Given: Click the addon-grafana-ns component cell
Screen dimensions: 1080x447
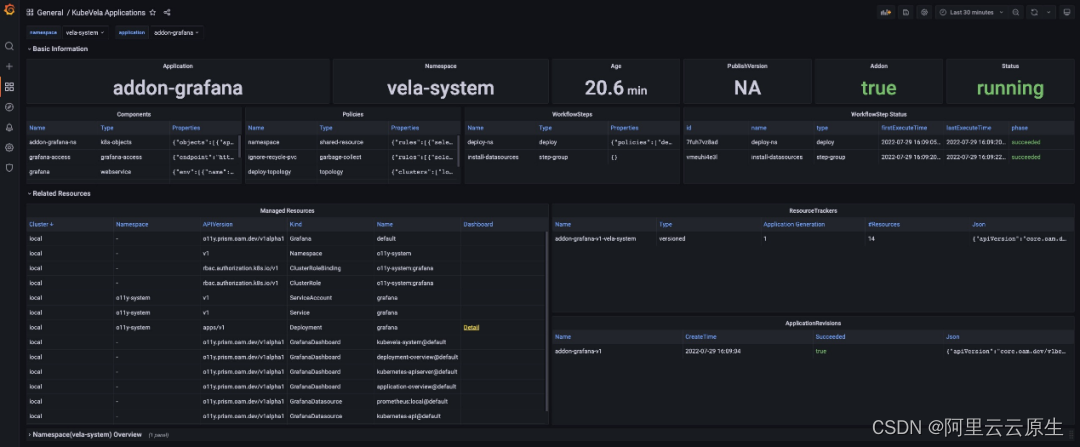Looking at the screenshot, I should pos(51,142).
